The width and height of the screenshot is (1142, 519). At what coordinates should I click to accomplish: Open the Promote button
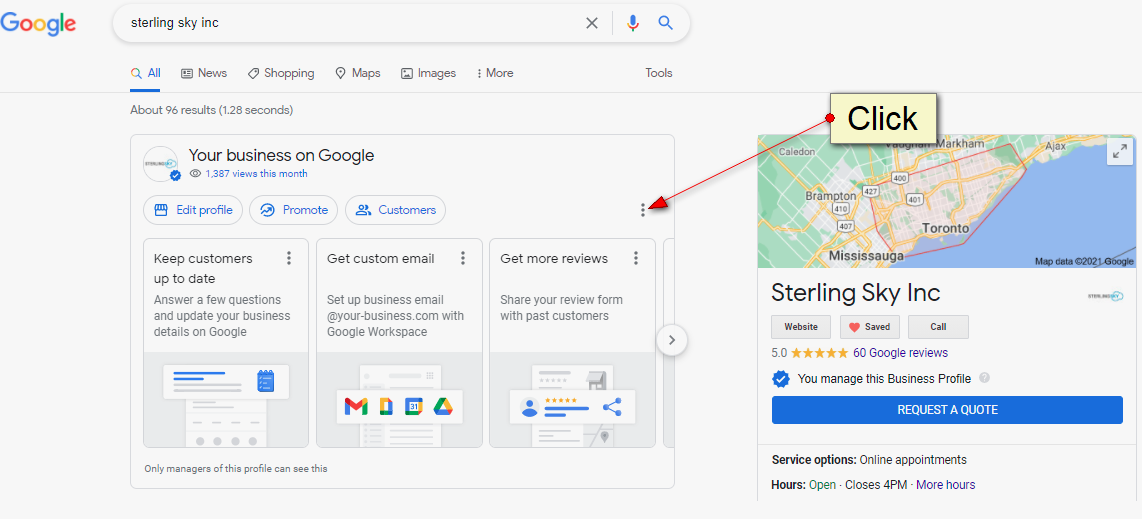[x=294, y=210]
